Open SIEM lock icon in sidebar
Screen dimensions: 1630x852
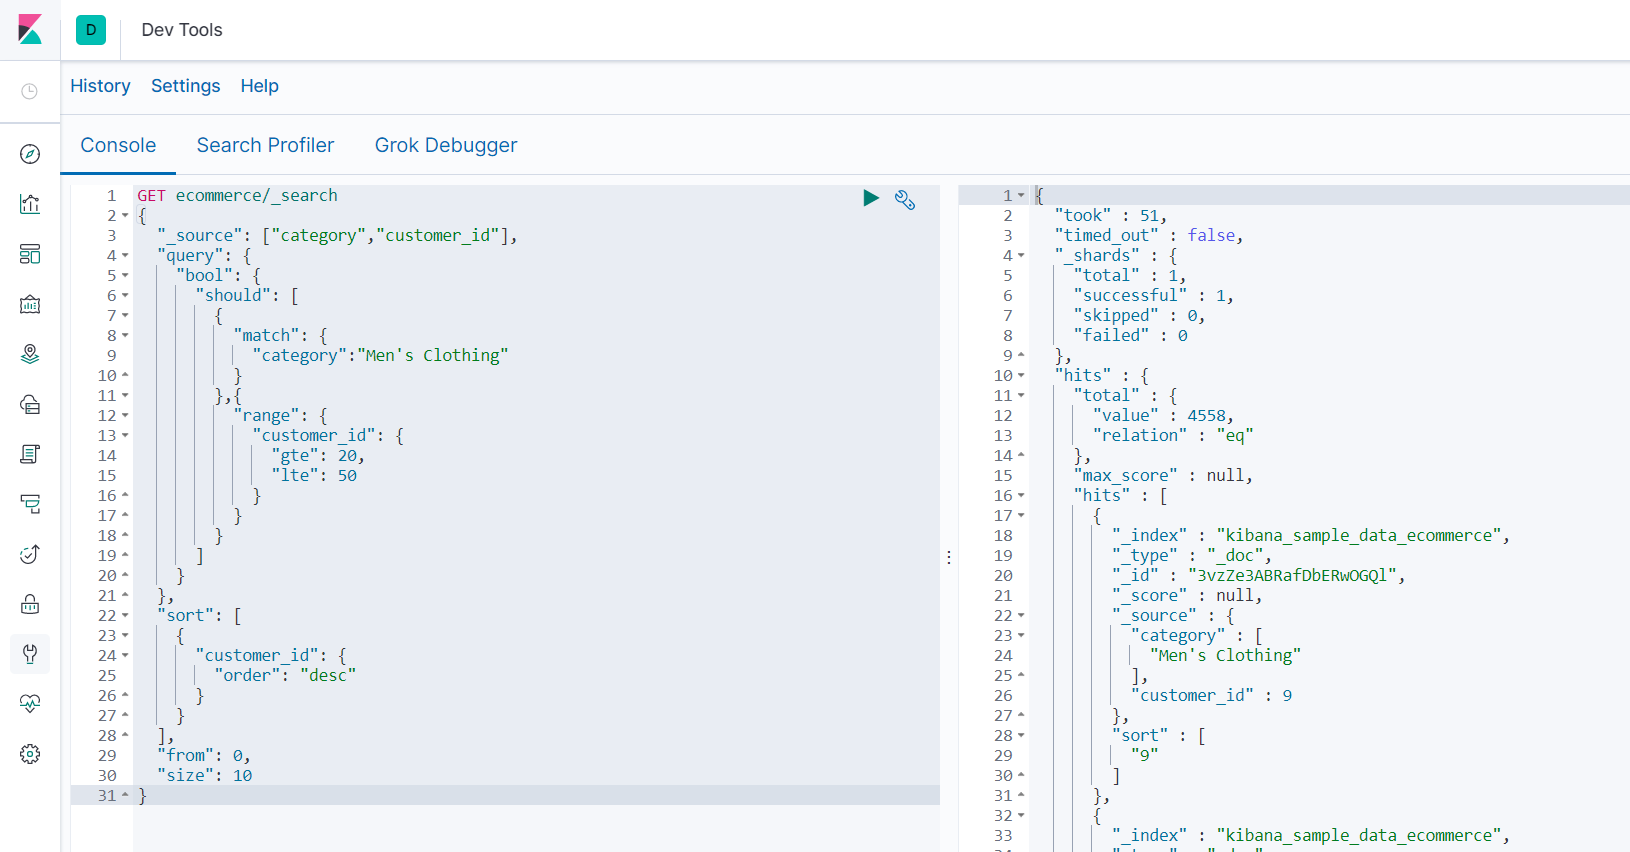point(30,604)
